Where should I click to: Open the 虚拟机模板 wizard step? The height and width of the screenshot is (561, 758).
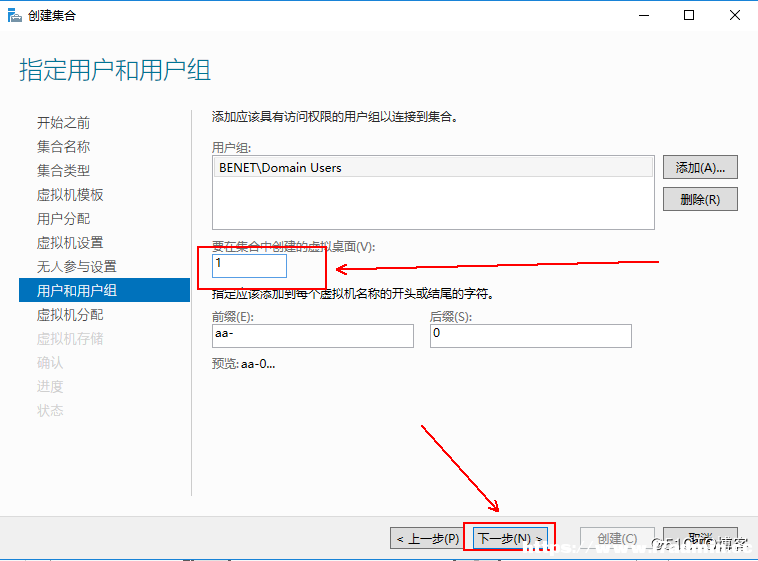click(70, 195)
